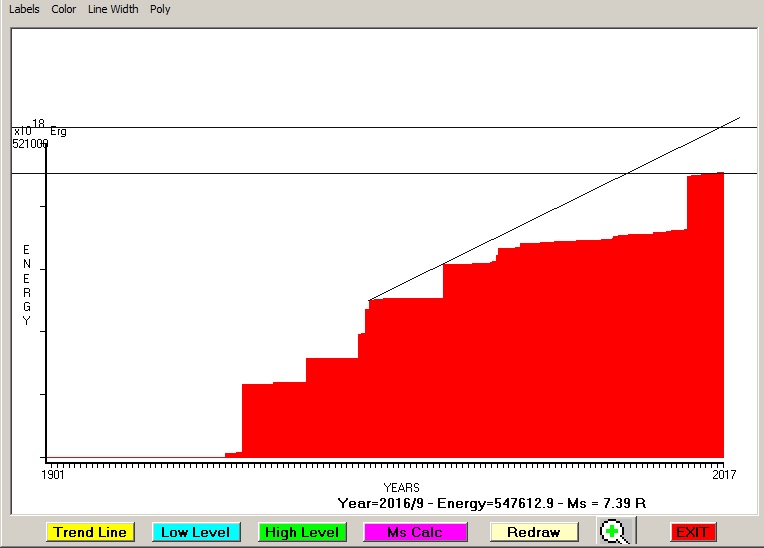The image size is (764, 548).
Task: Open the Color menu
Action: pos(64,9)
